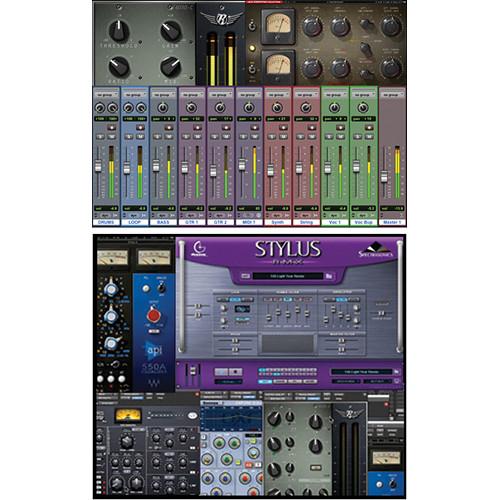Viewport: 500px width, 500px height.
Task: Open the GTR 1 channel group dropdown
Action: 192,95
